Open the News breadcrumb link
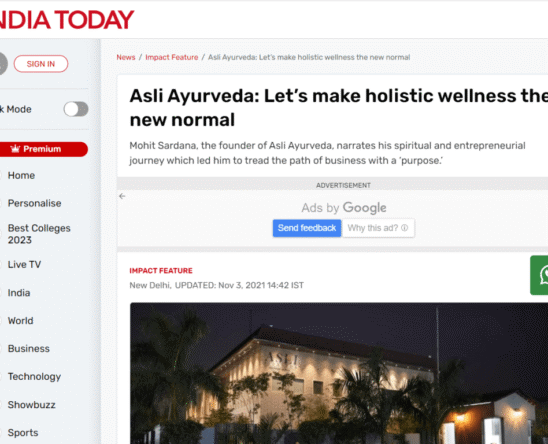Screen dimensions: 548x444 point(126,57)
